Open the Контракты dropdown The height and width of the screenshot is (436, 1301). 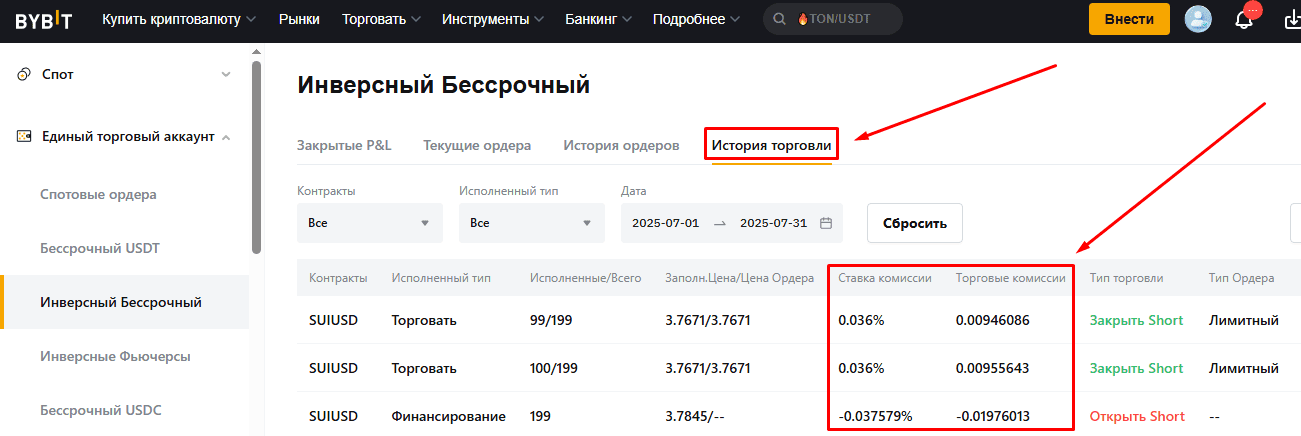click(370, 223)
